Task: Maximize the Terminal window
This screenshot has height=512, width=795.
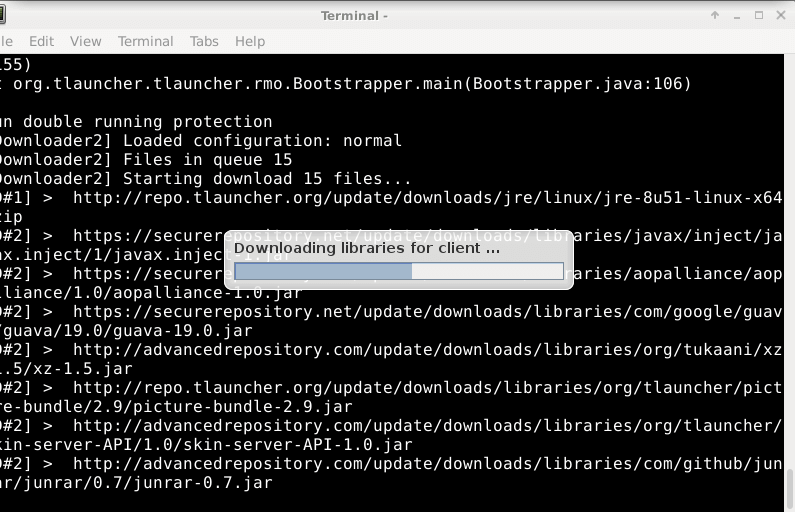Action: pyautogui.click(x=759, y=15)
